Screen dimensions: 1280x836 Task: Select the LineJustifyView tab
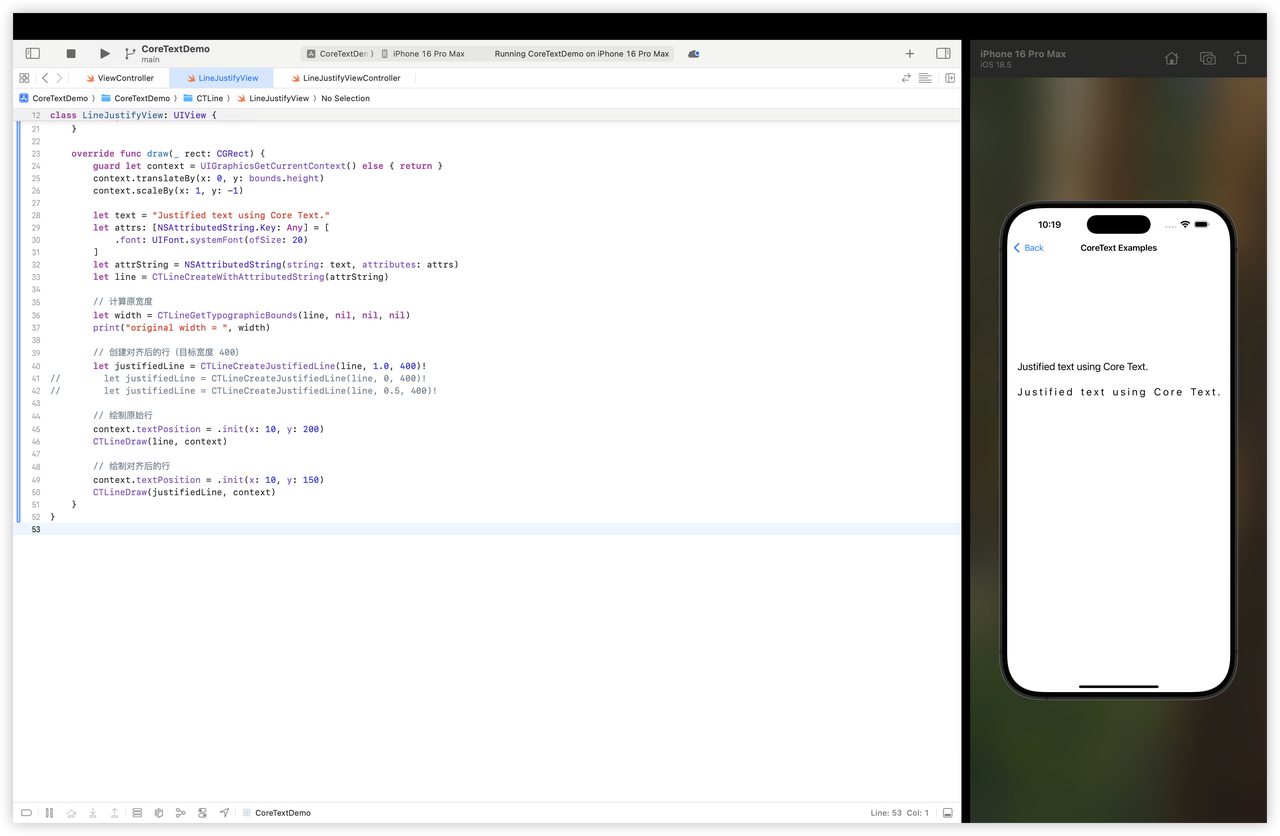pos(221,78)
